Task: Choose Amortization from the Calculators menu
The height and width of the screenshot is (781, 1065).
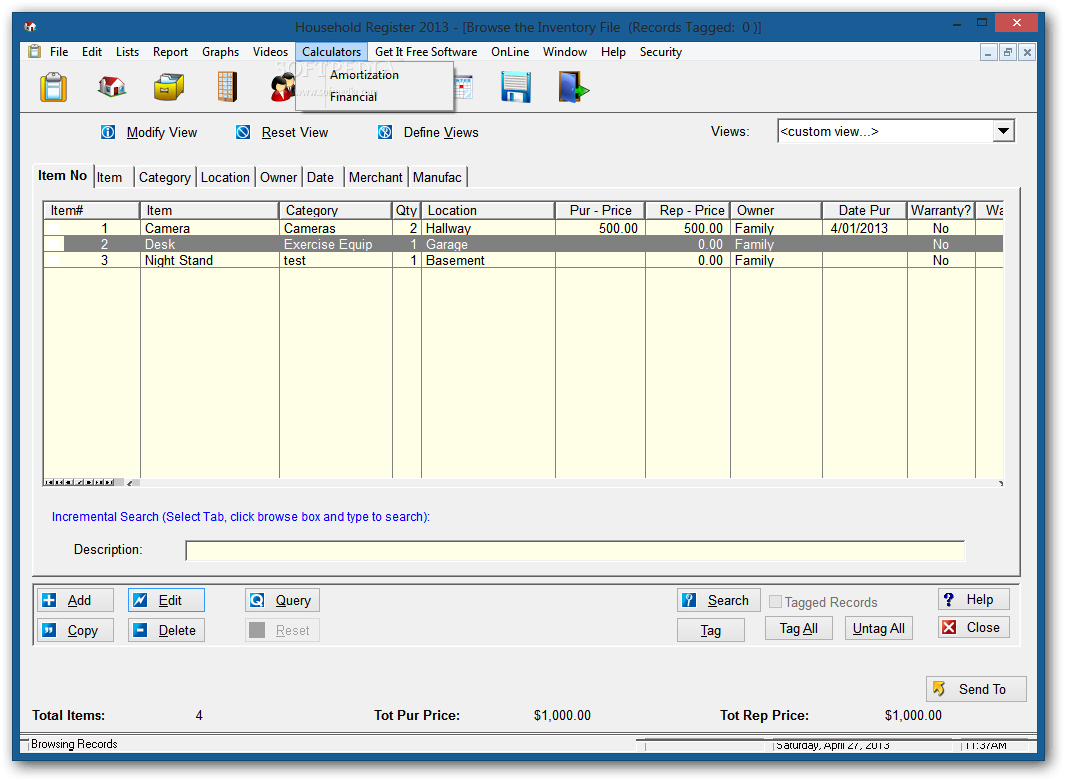Action: click(x=365, y=75)
